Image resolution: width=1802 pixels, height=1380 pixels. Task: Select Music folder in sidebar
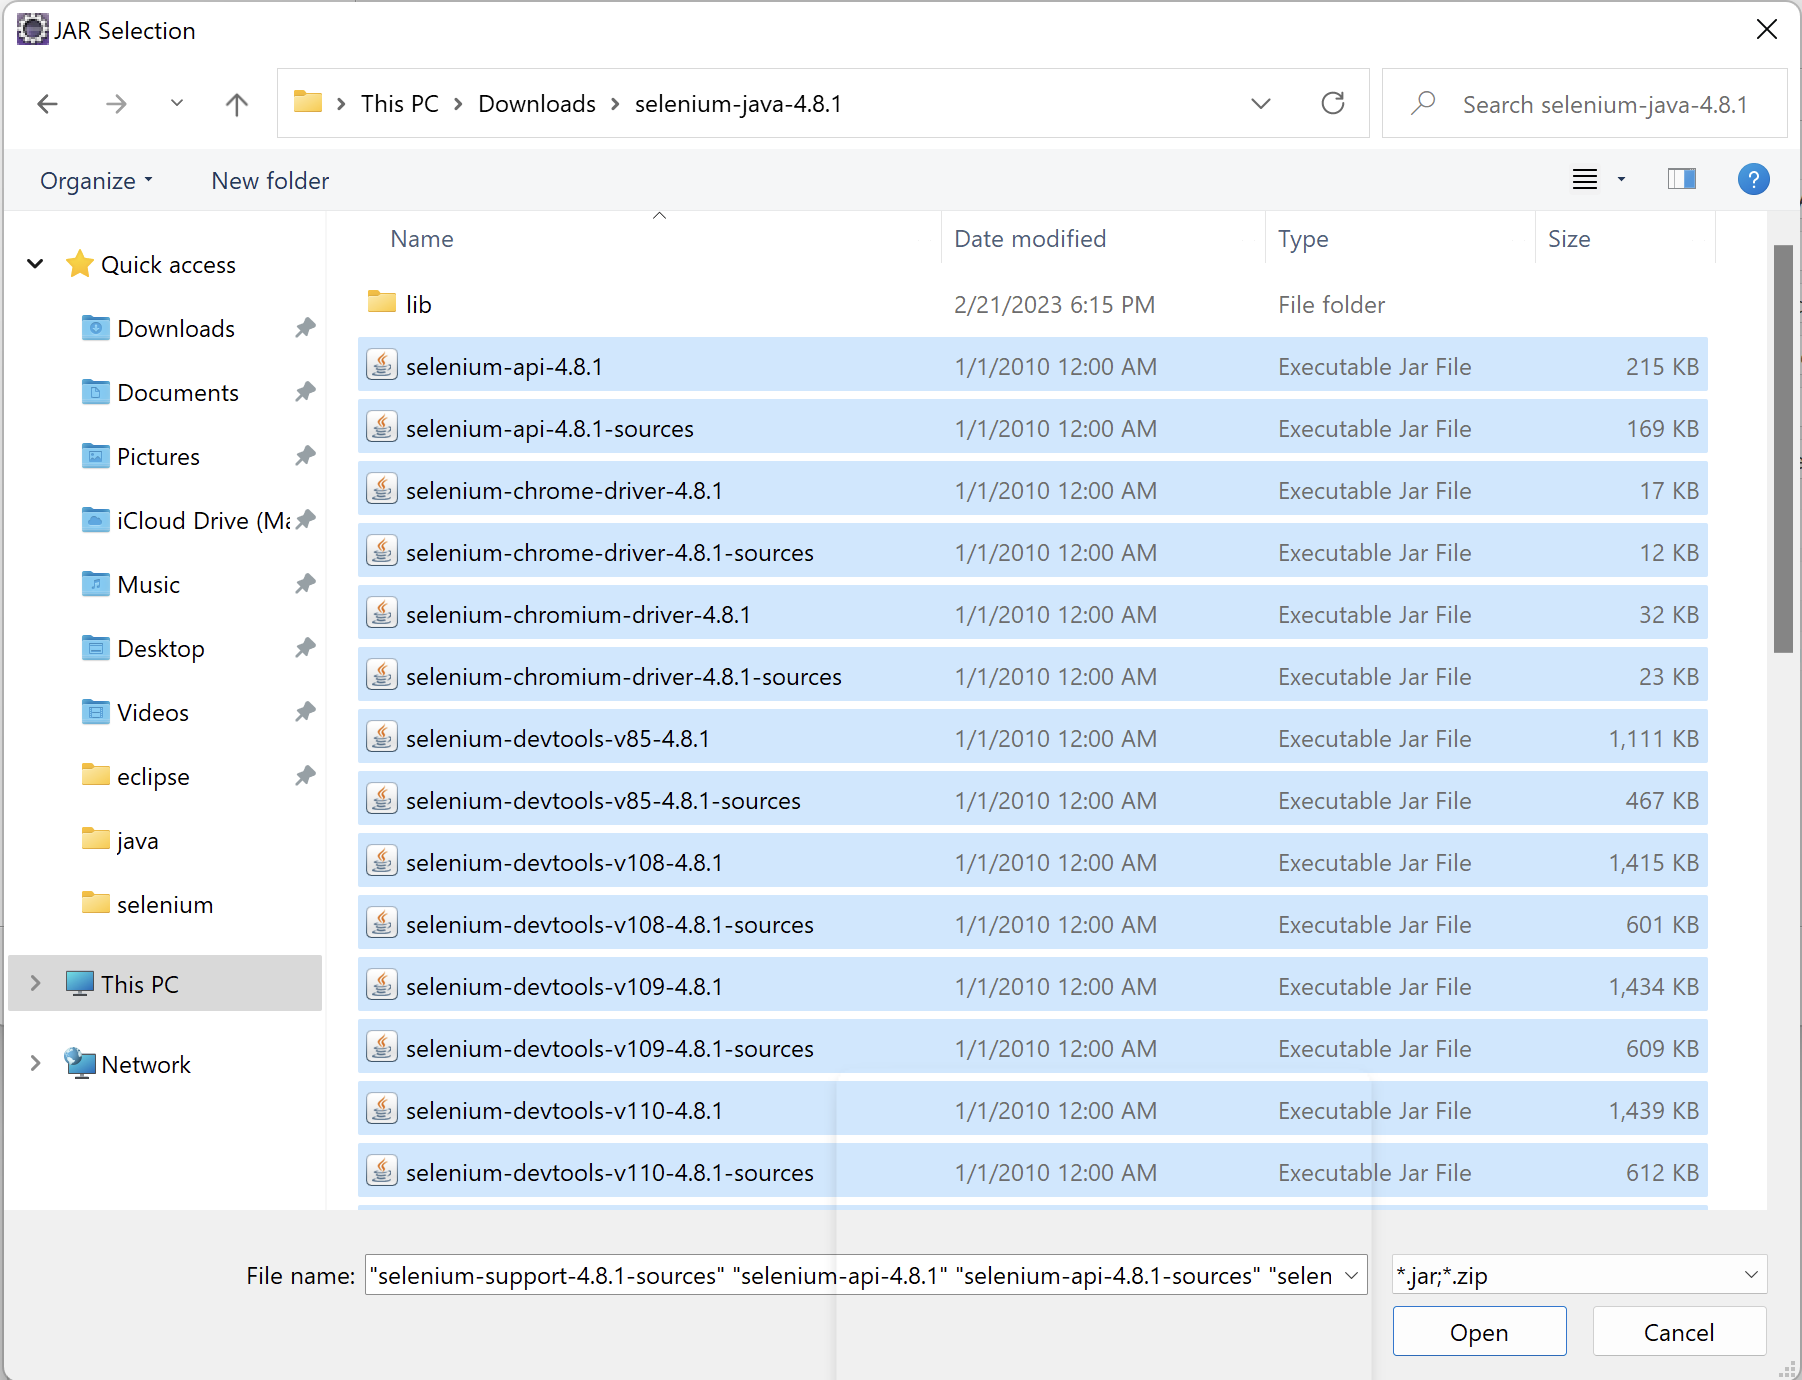coord(148,585)
